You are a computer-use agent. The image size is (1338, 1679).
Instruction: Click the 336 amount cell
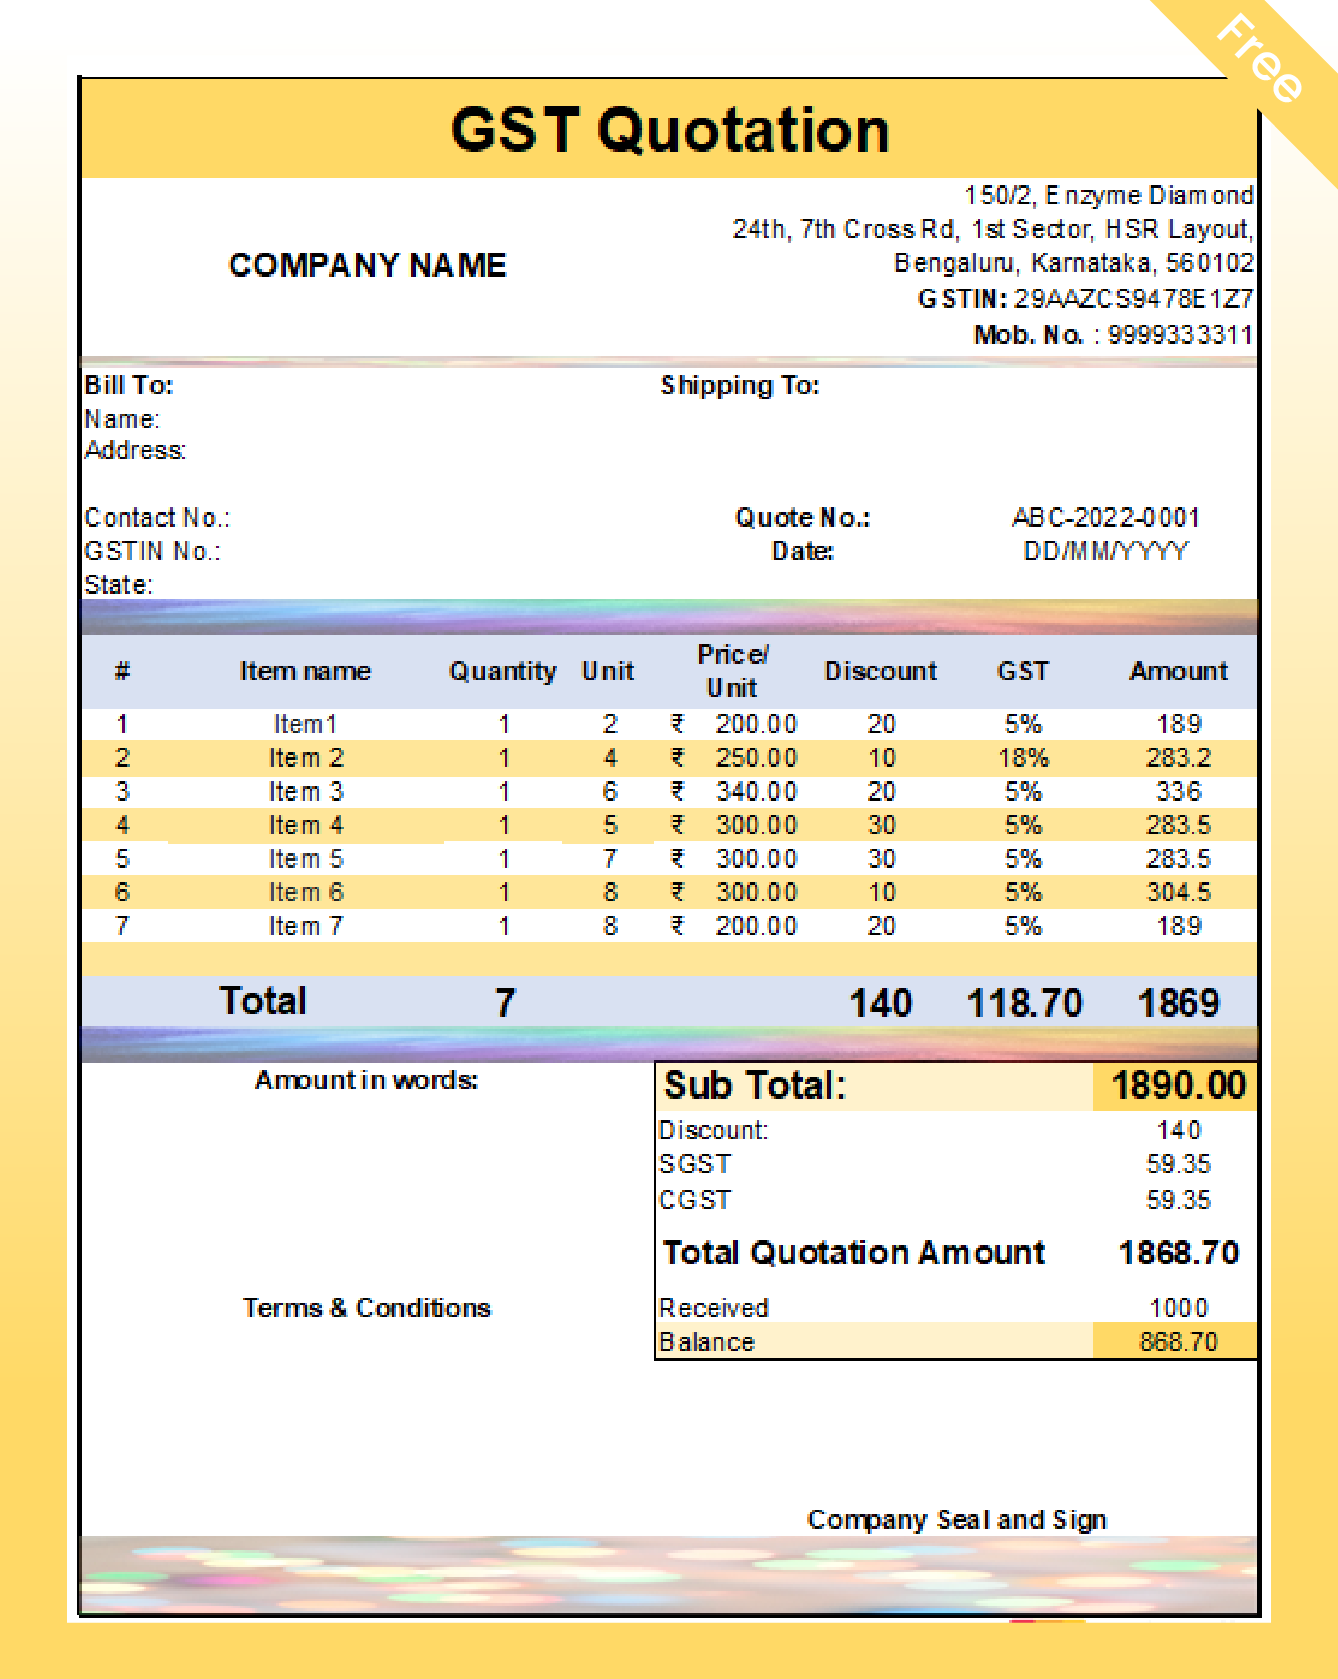[1179, 792]
